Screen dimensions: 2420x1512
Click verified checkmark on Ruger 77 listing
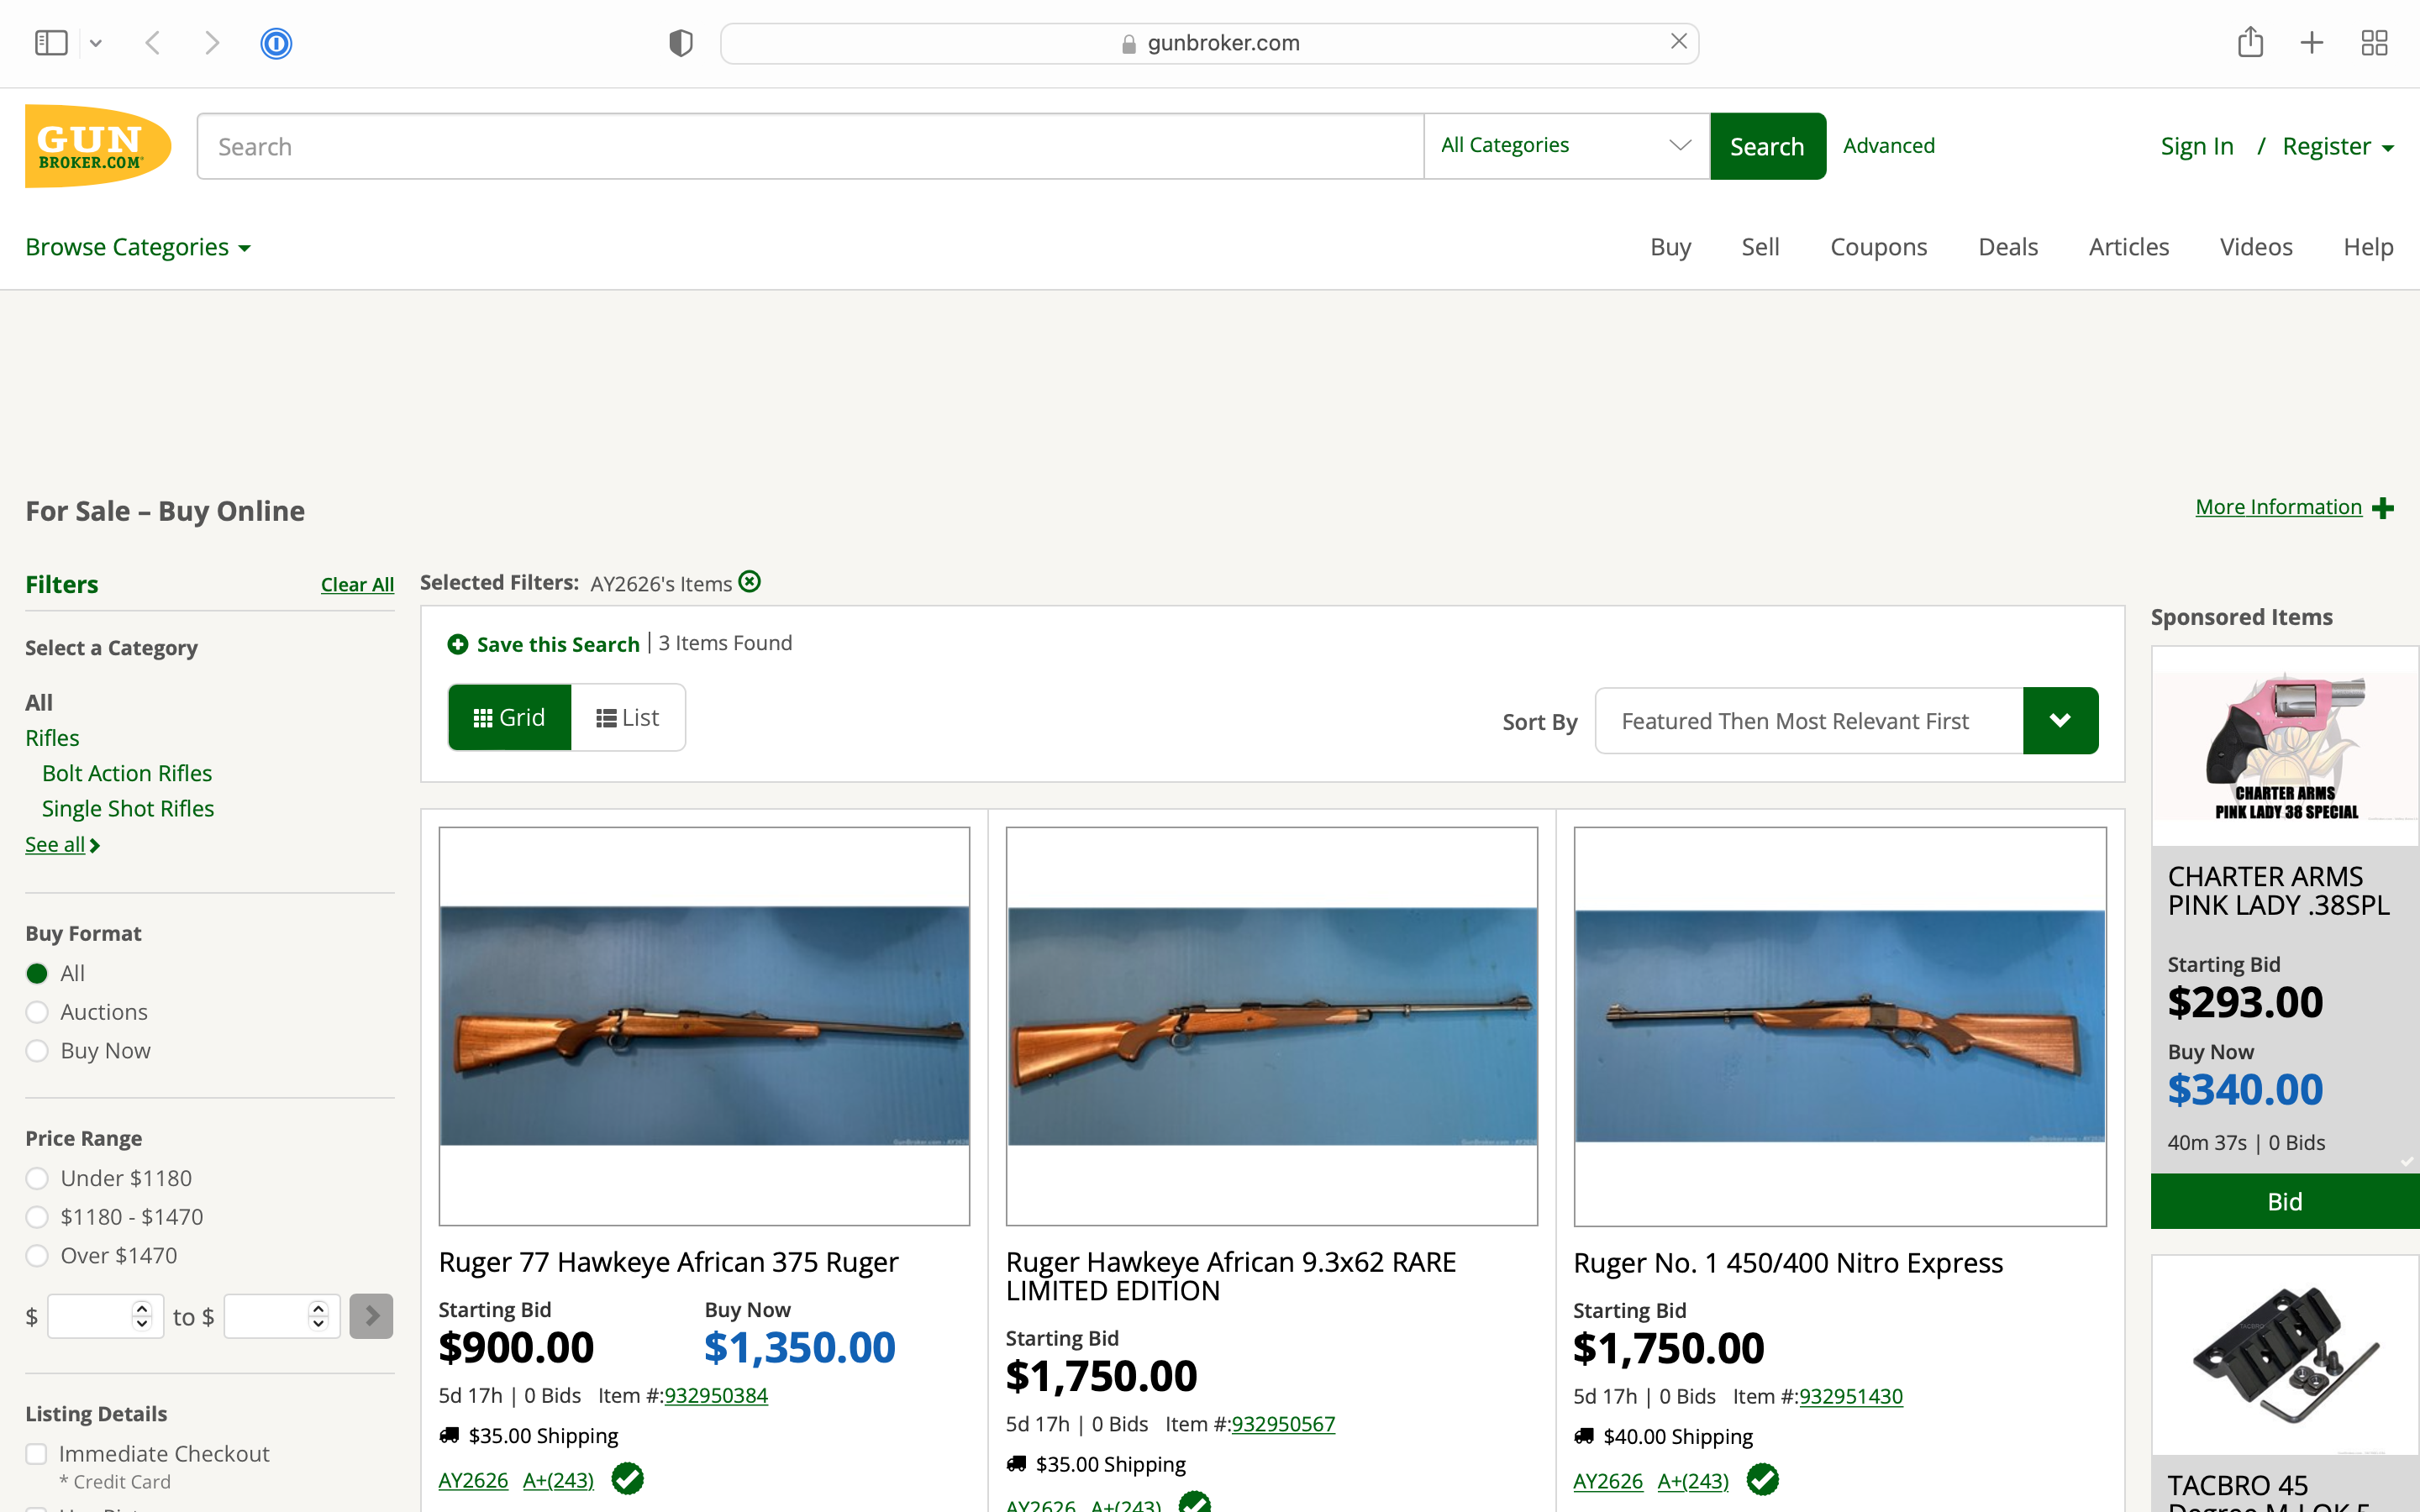[x=627, y=1479]
